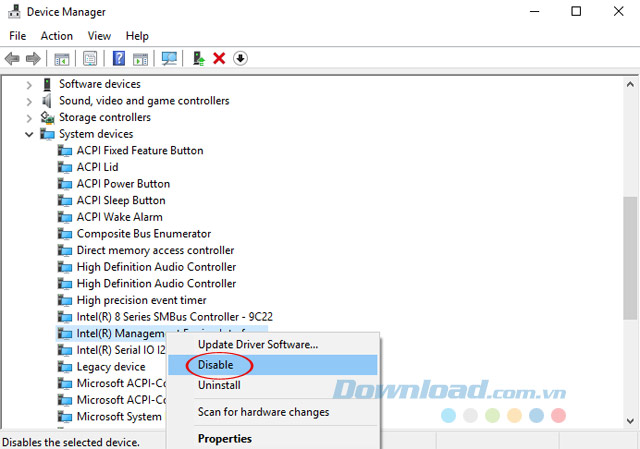Select ACPI Power Button device

(123, 184)
